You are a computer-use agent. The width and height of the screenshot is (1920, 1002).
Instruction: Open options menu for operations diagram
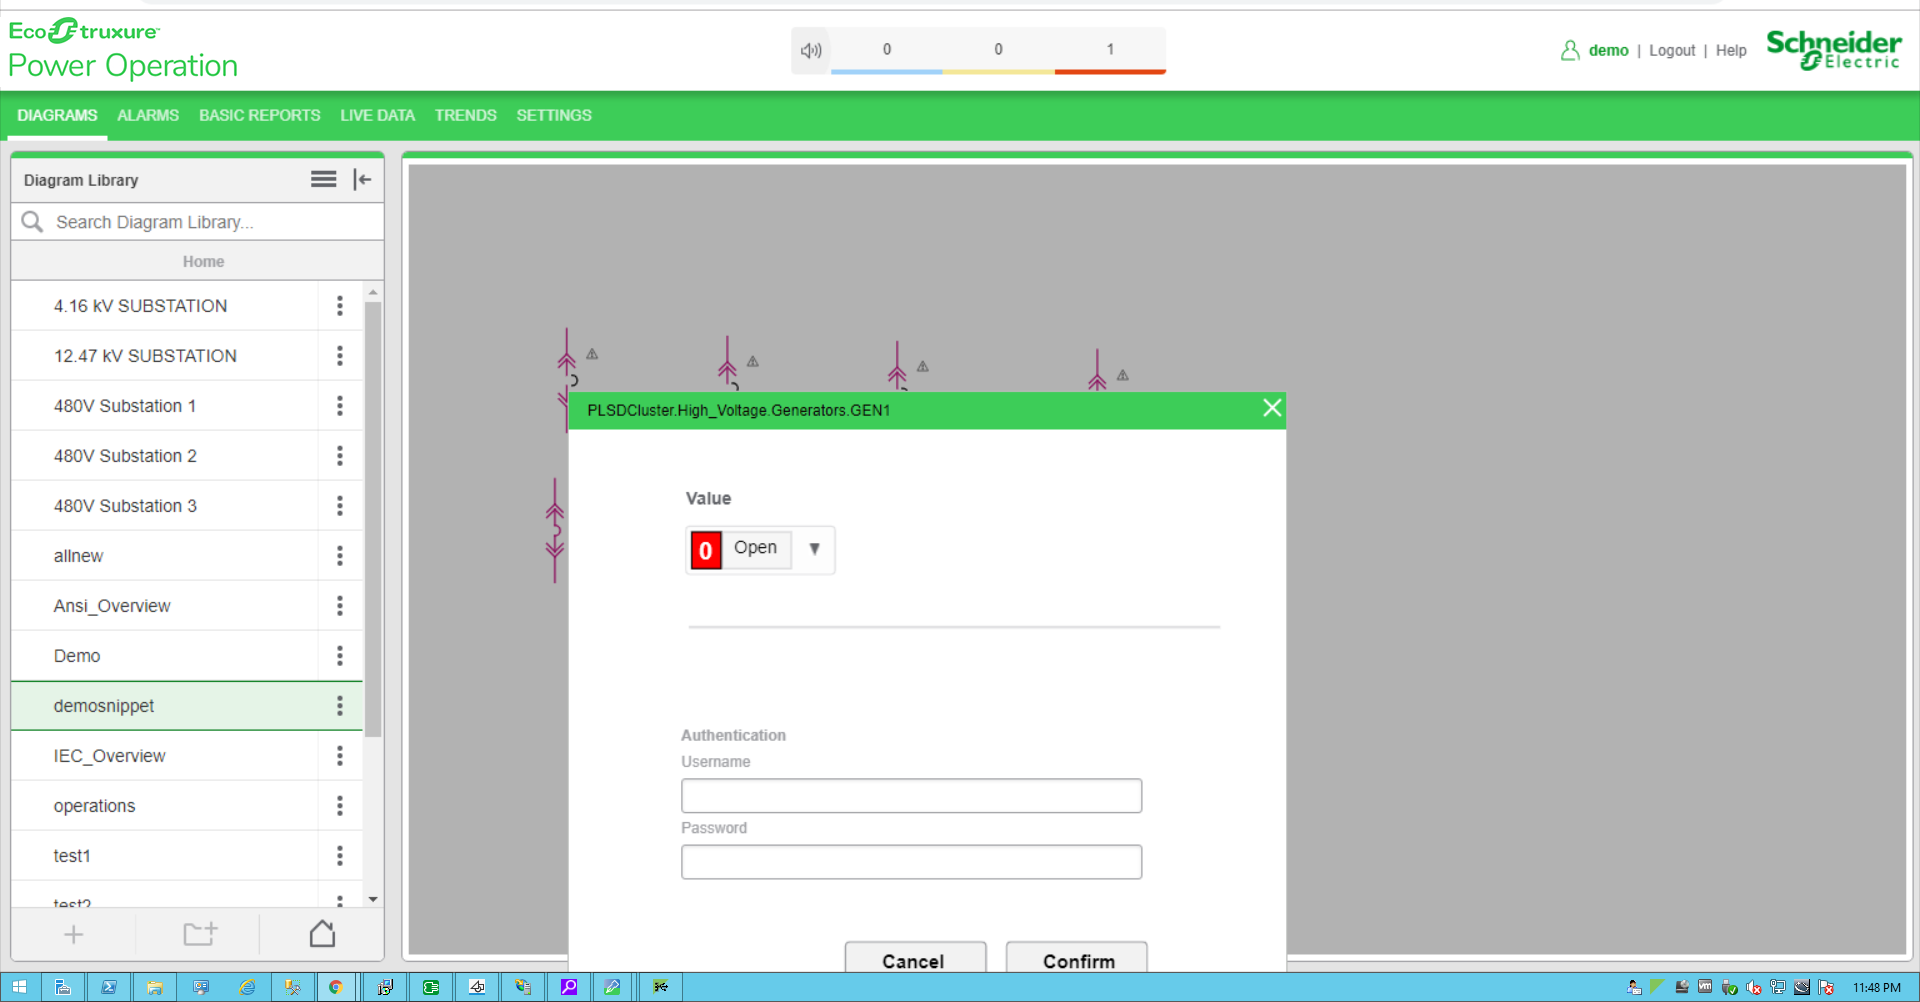[340, 806]
